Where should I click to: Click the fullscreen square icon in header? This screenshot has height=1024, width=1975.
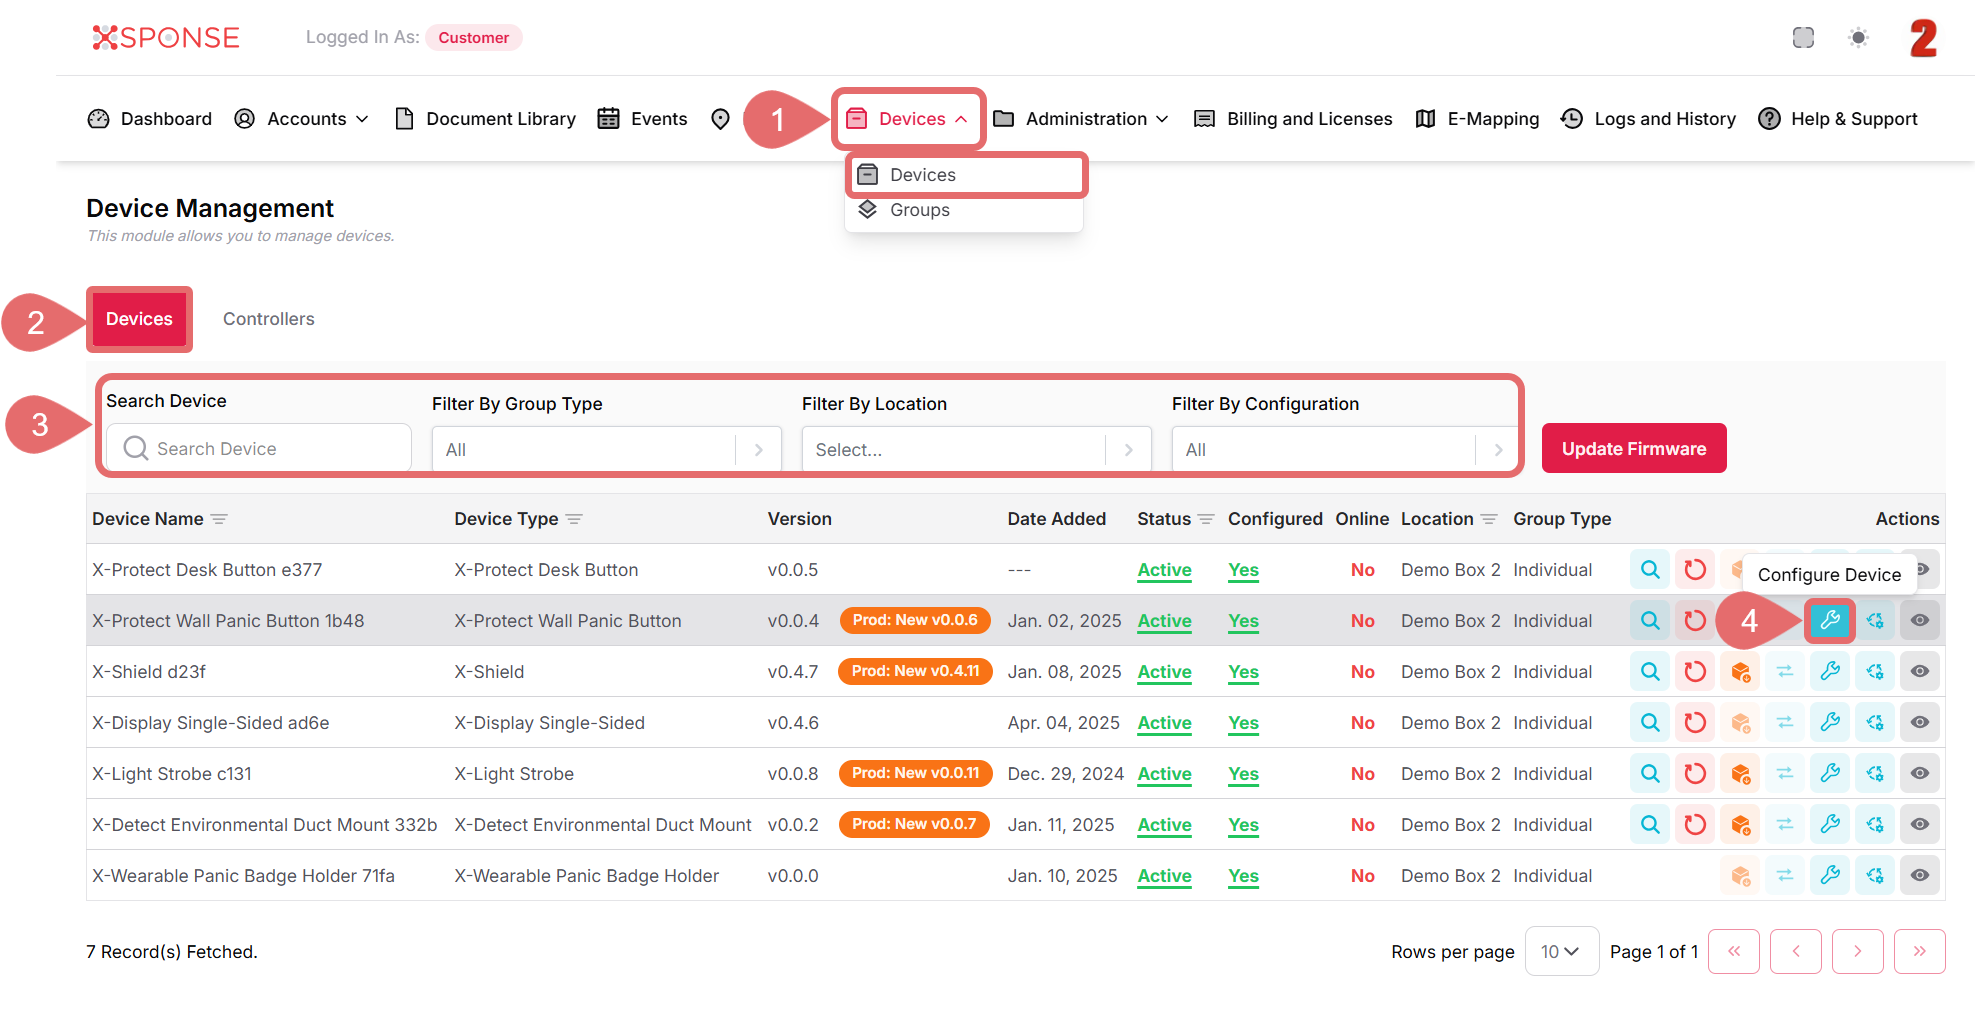pos(1802,38)
